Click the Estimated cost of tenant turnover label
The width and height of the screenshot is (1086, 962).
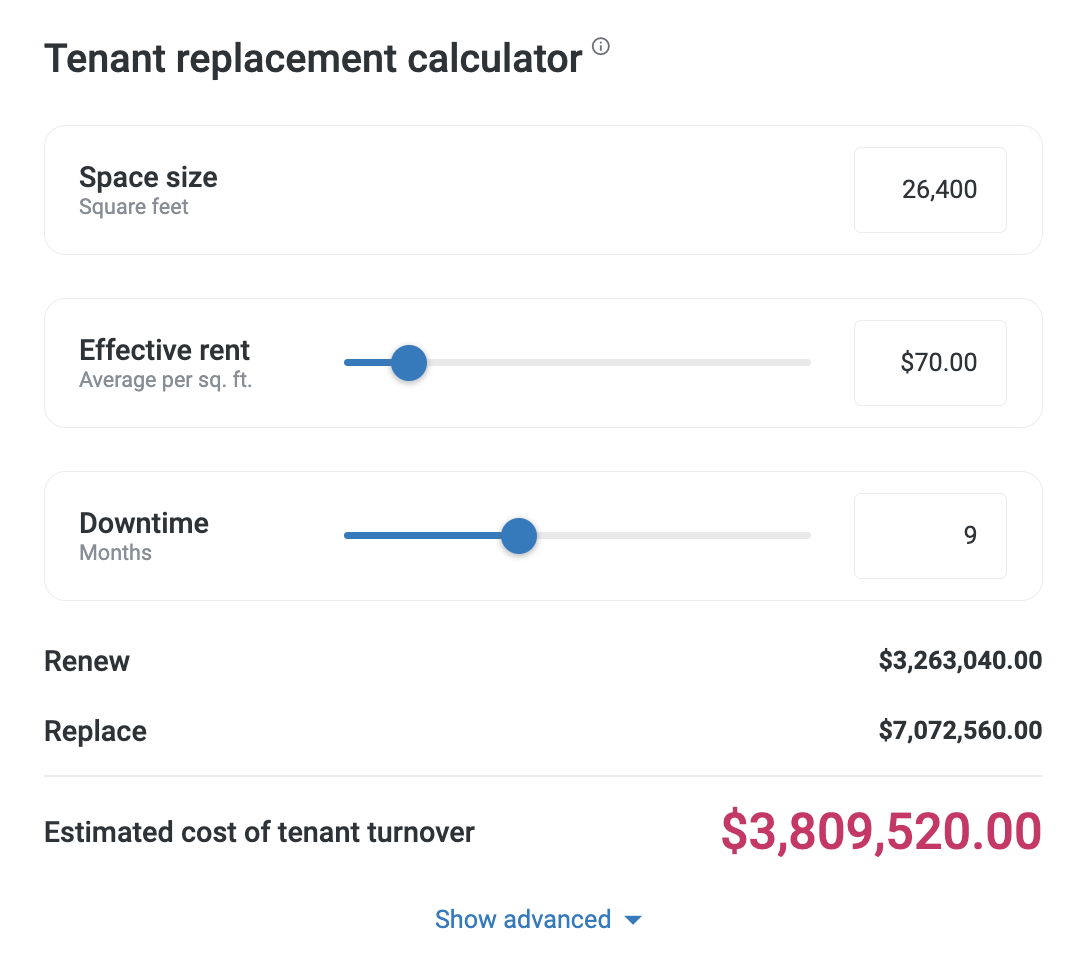259,832
